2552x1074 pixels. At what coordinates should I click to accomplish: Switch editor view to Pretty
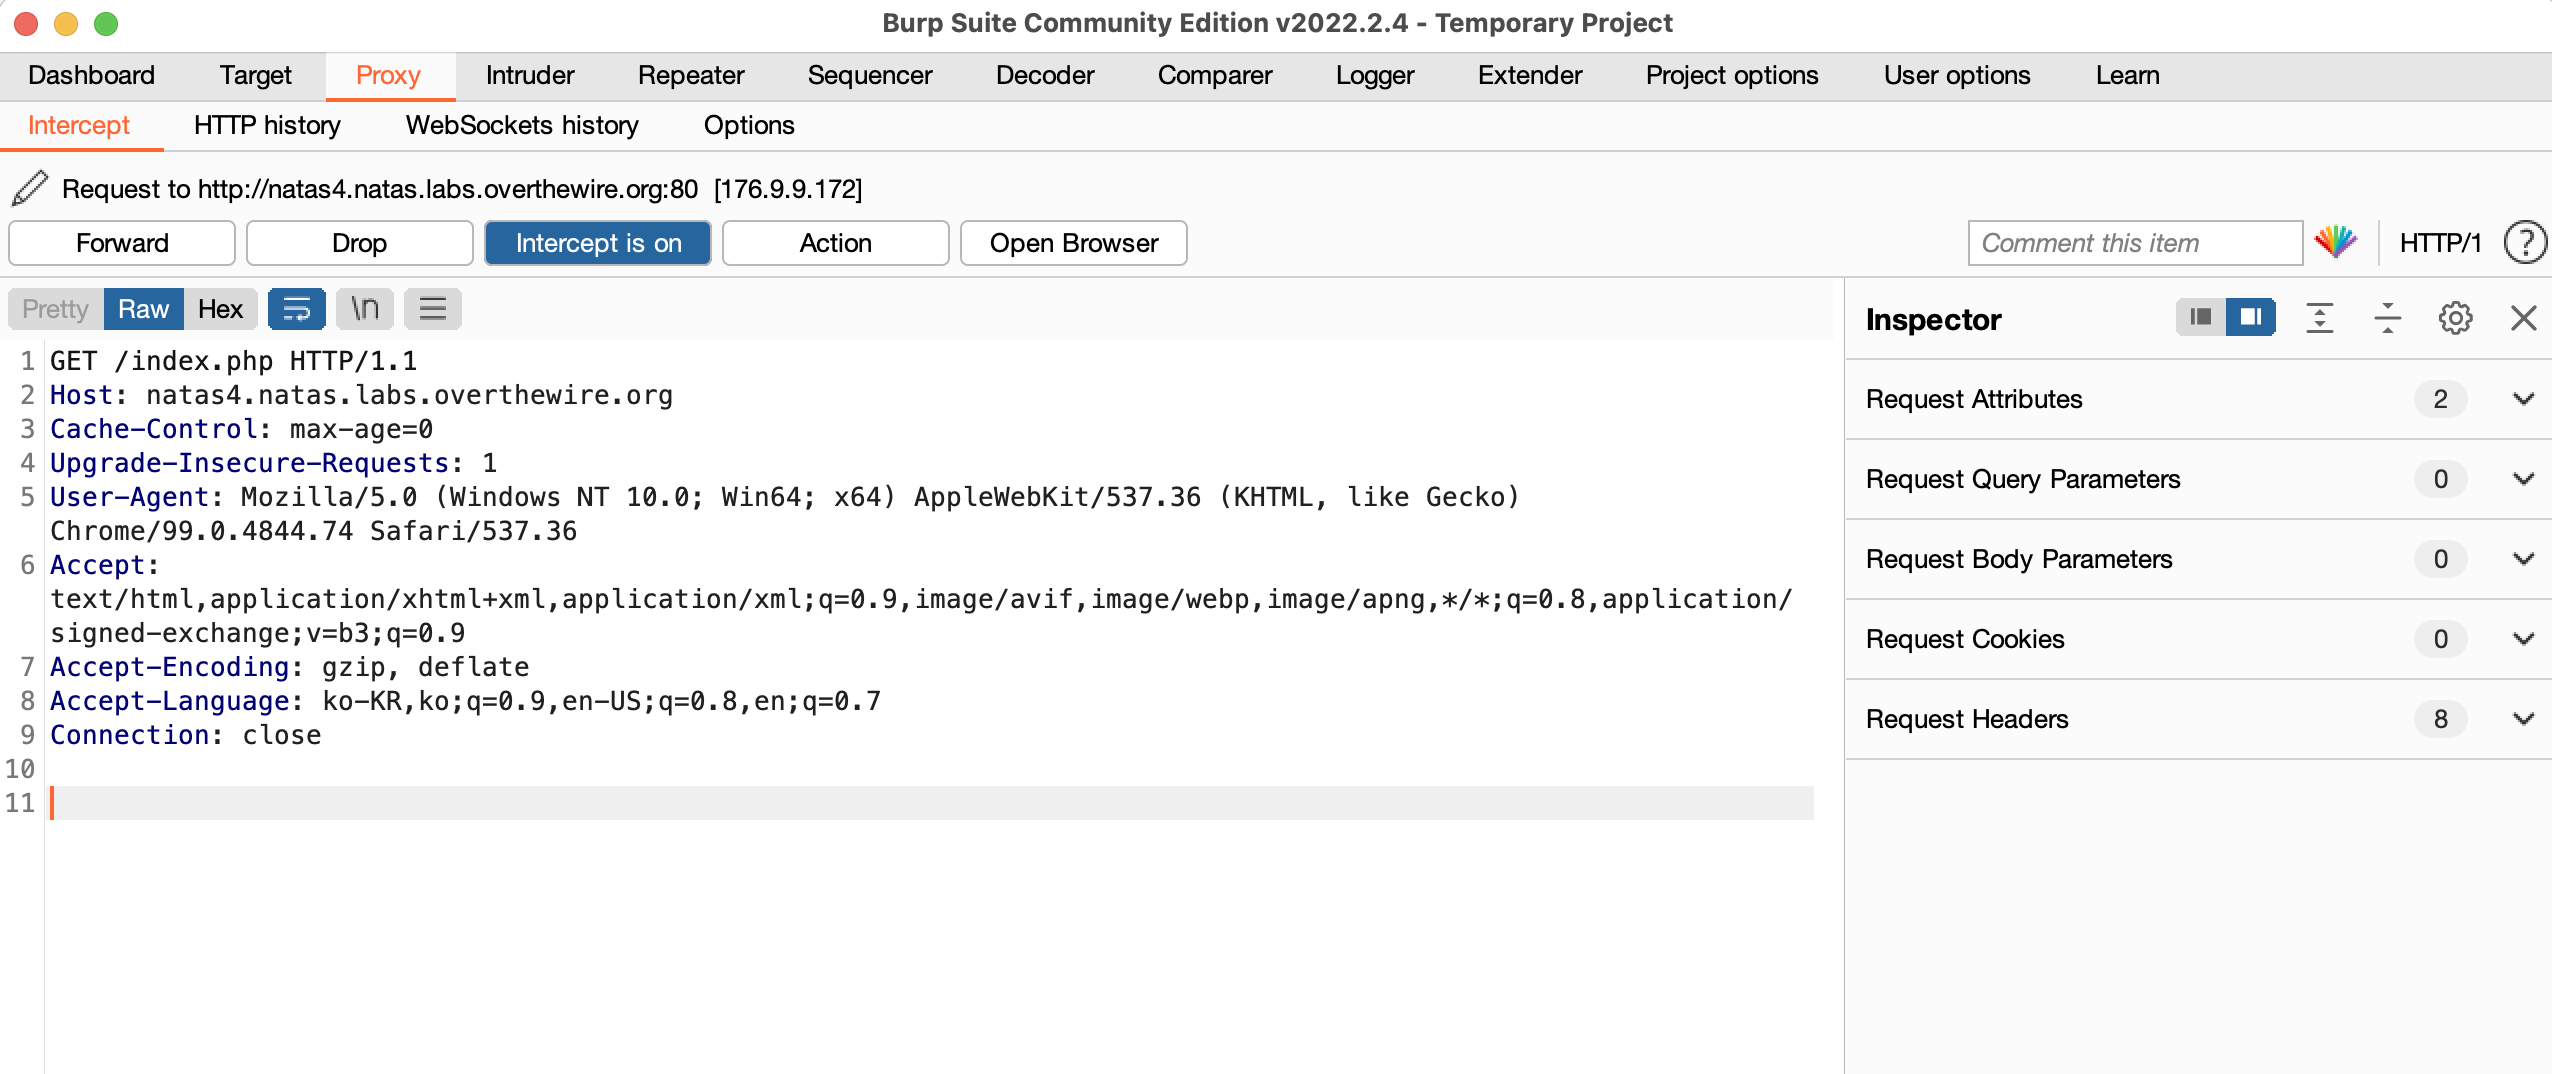[56, 309]
